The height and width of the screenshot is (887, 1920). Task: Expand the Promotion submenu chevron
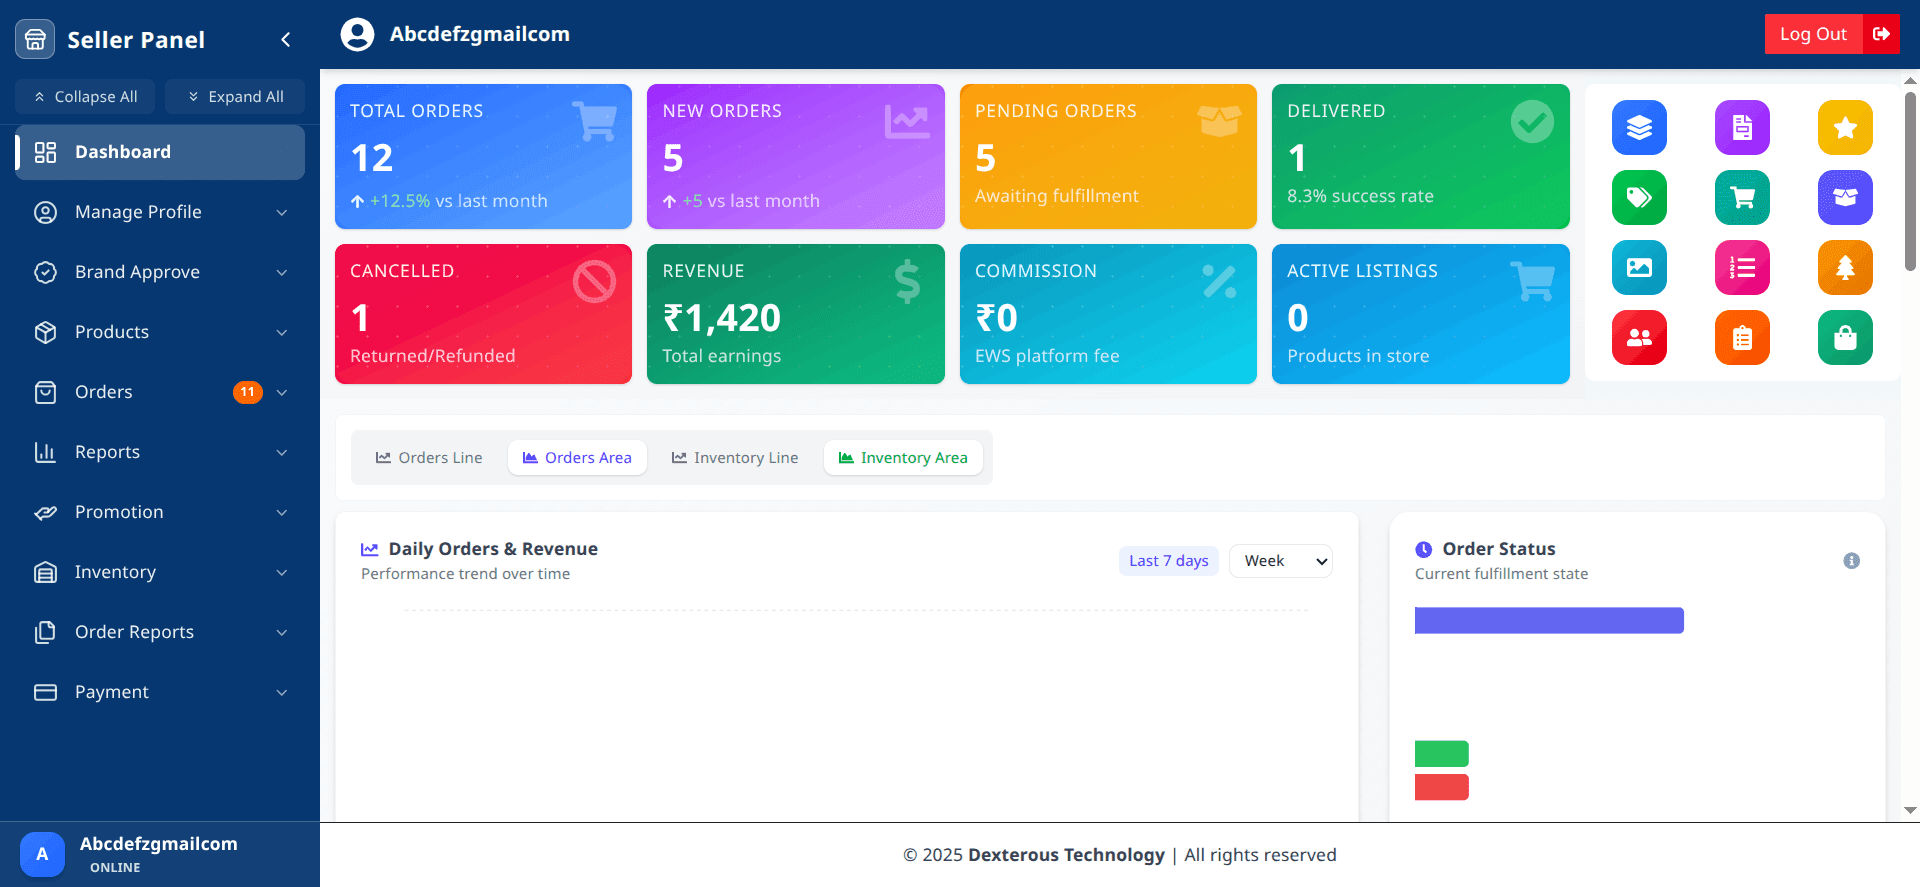point(282,512)
